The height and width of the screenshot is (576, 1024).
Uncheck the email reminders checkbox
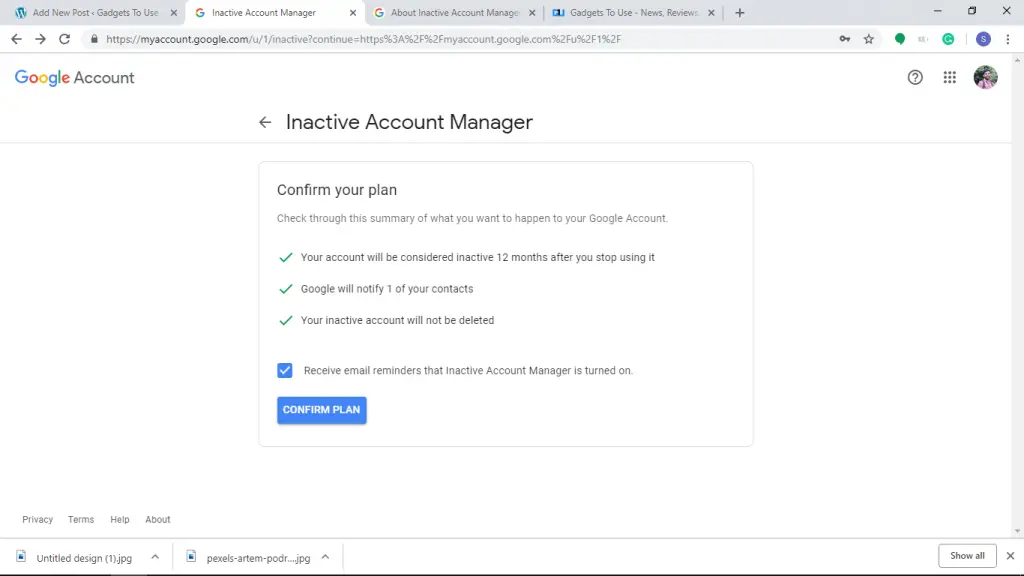pos(285,370)
